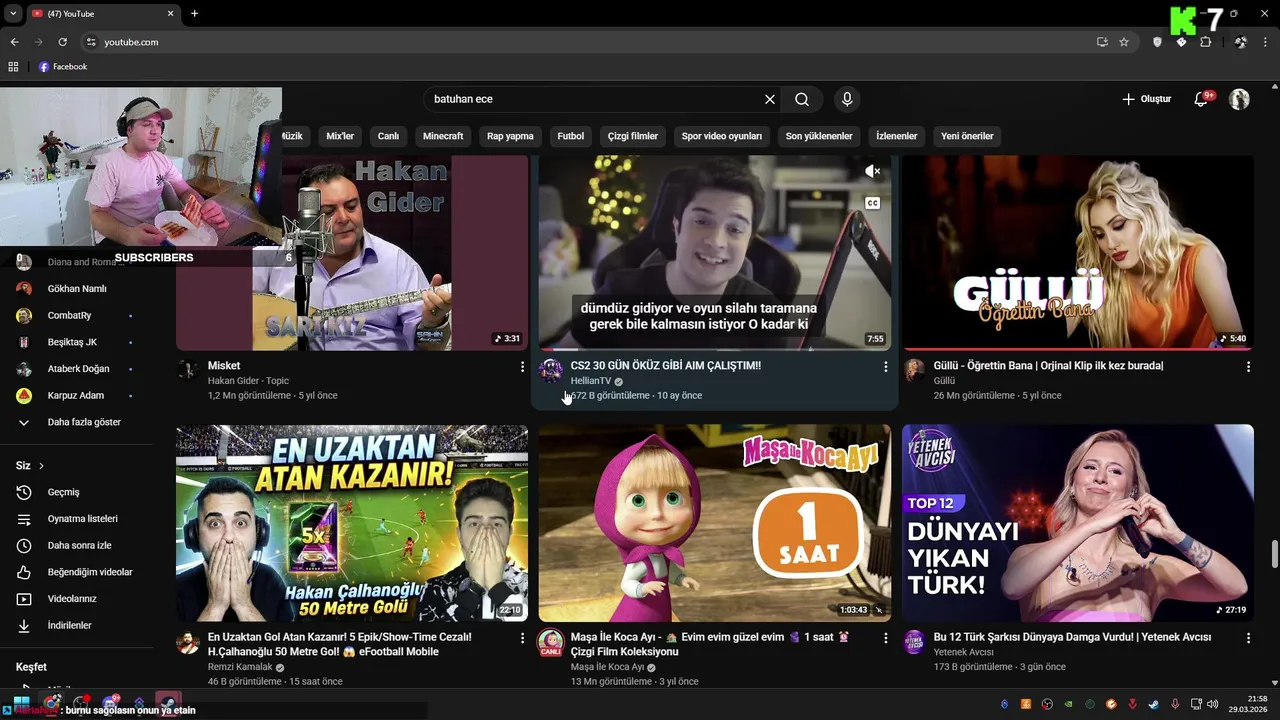
Task: Open options menu for En Uzaktan Gol video
Action: click(522, 638)
